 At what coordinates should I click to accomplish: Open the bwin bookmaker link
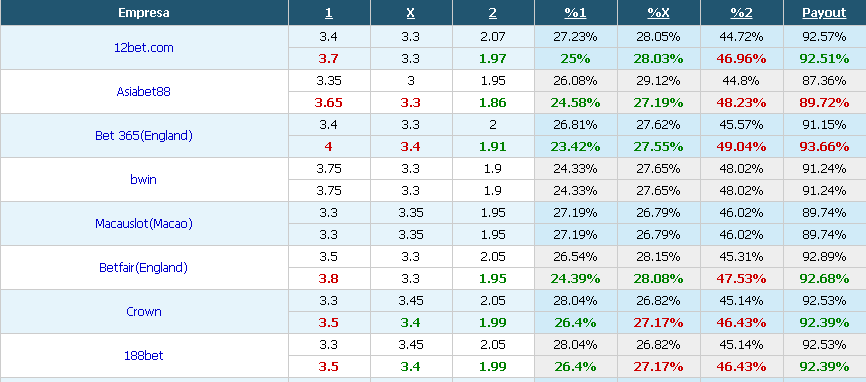click(x=144, y=179)
